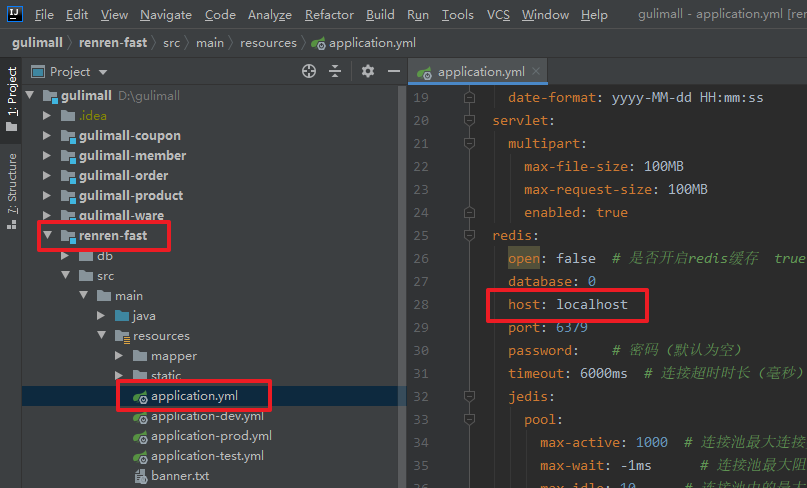Viewport: 807px width, 488px height.
Task: Open the Help menu
Action: pos(594,15)
